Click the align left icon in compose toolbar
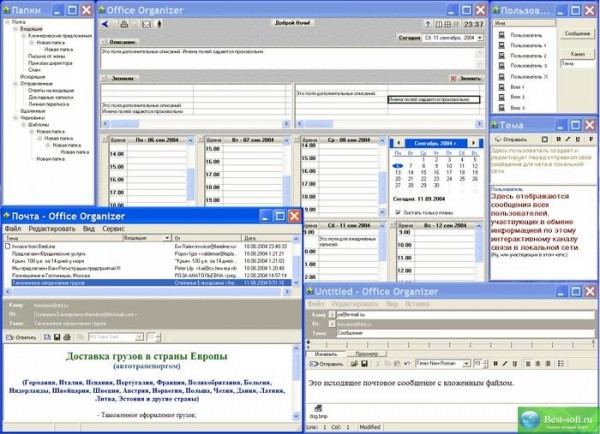Screen dimensions: 600x434 pyautogui.click(x=528, y=364)
